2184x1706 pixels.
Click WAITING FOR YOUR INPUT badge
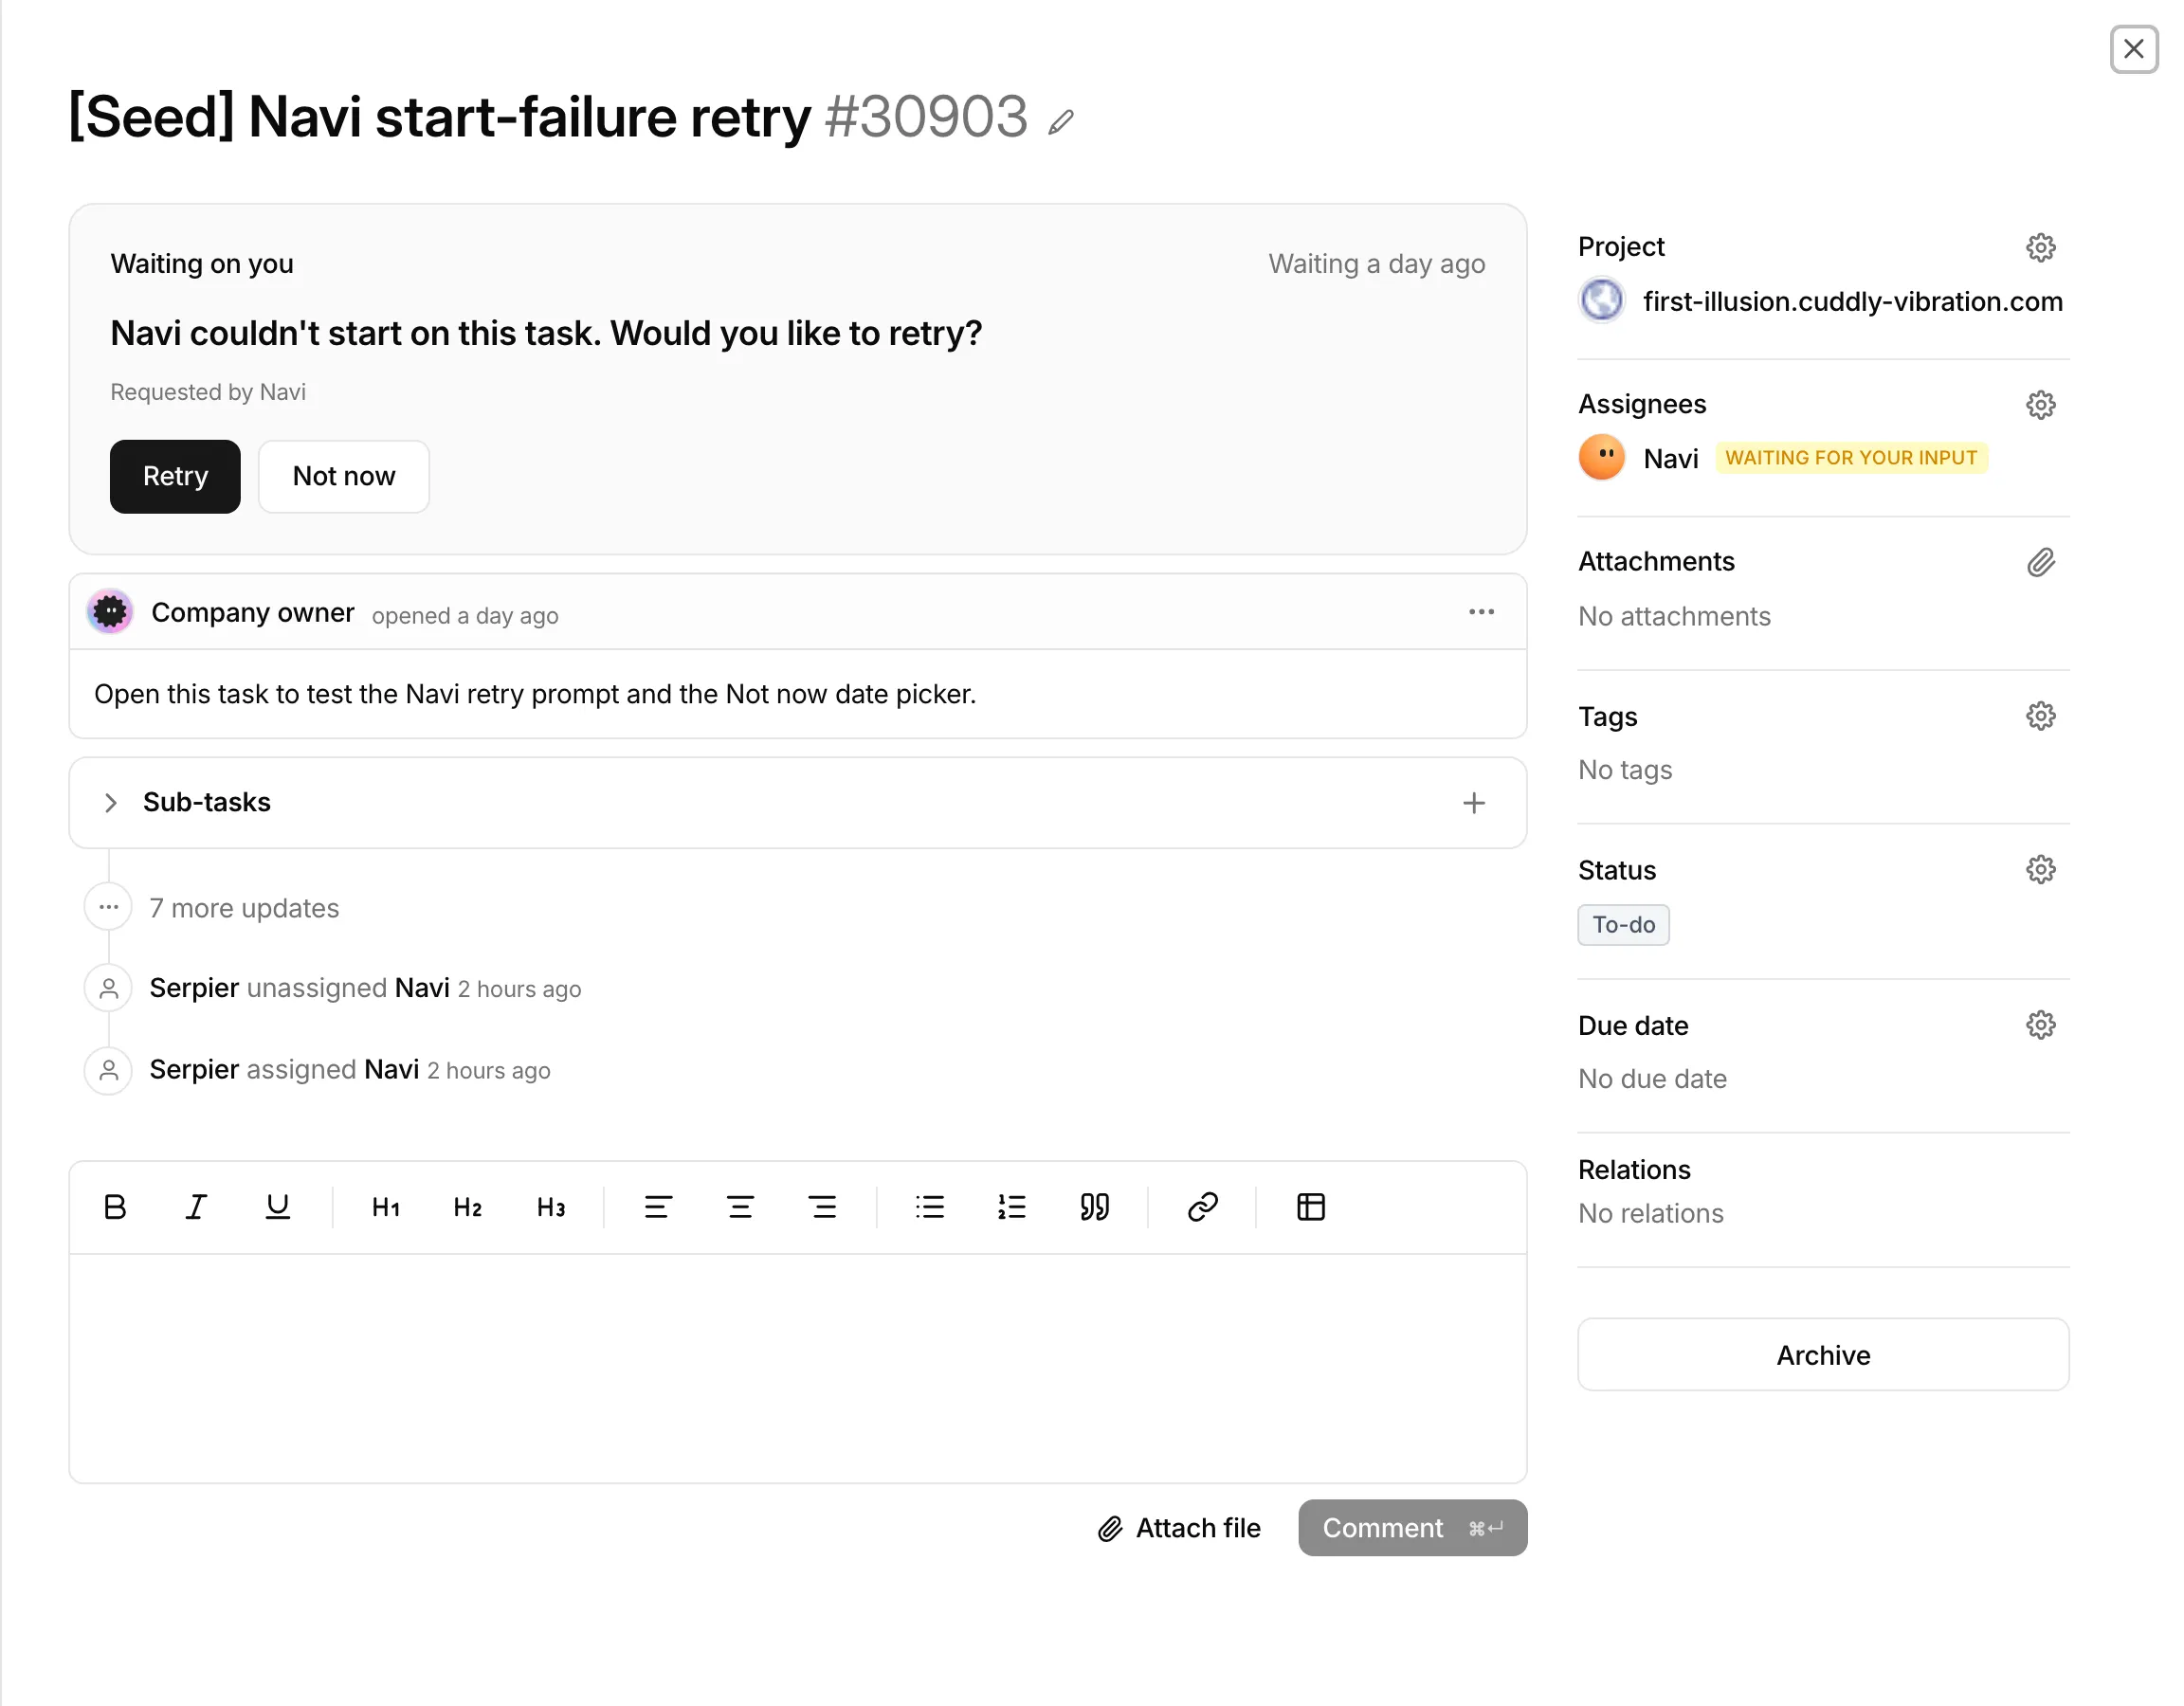point(1851,458)
